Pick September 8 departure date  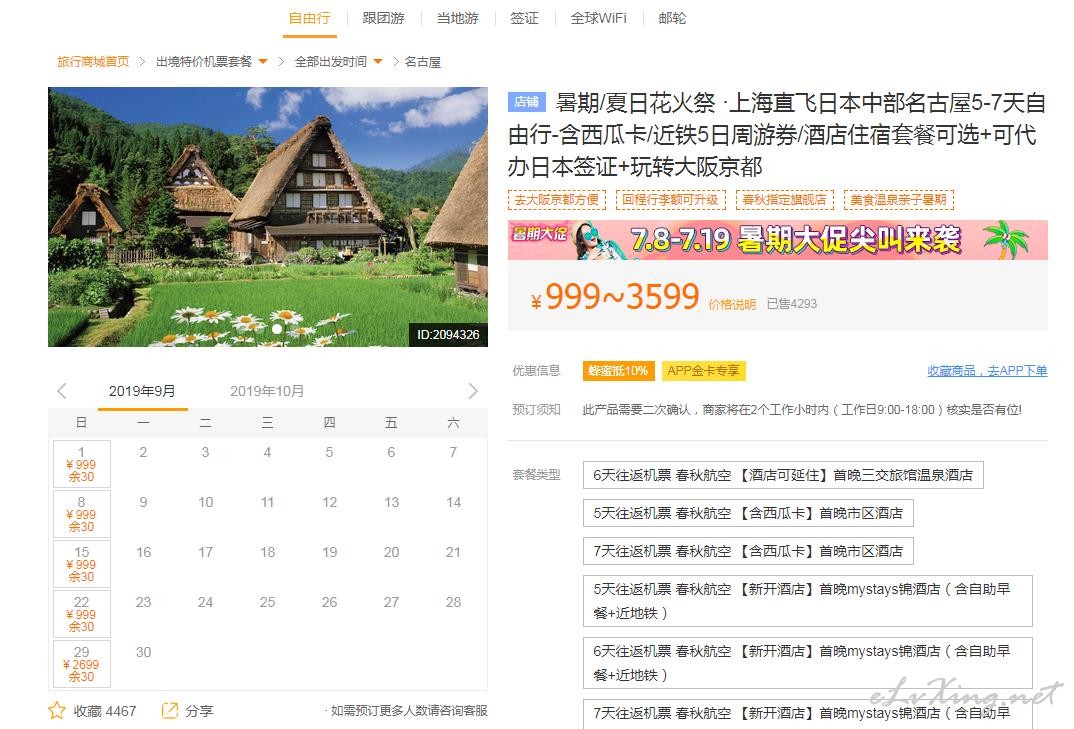(82, 514)
